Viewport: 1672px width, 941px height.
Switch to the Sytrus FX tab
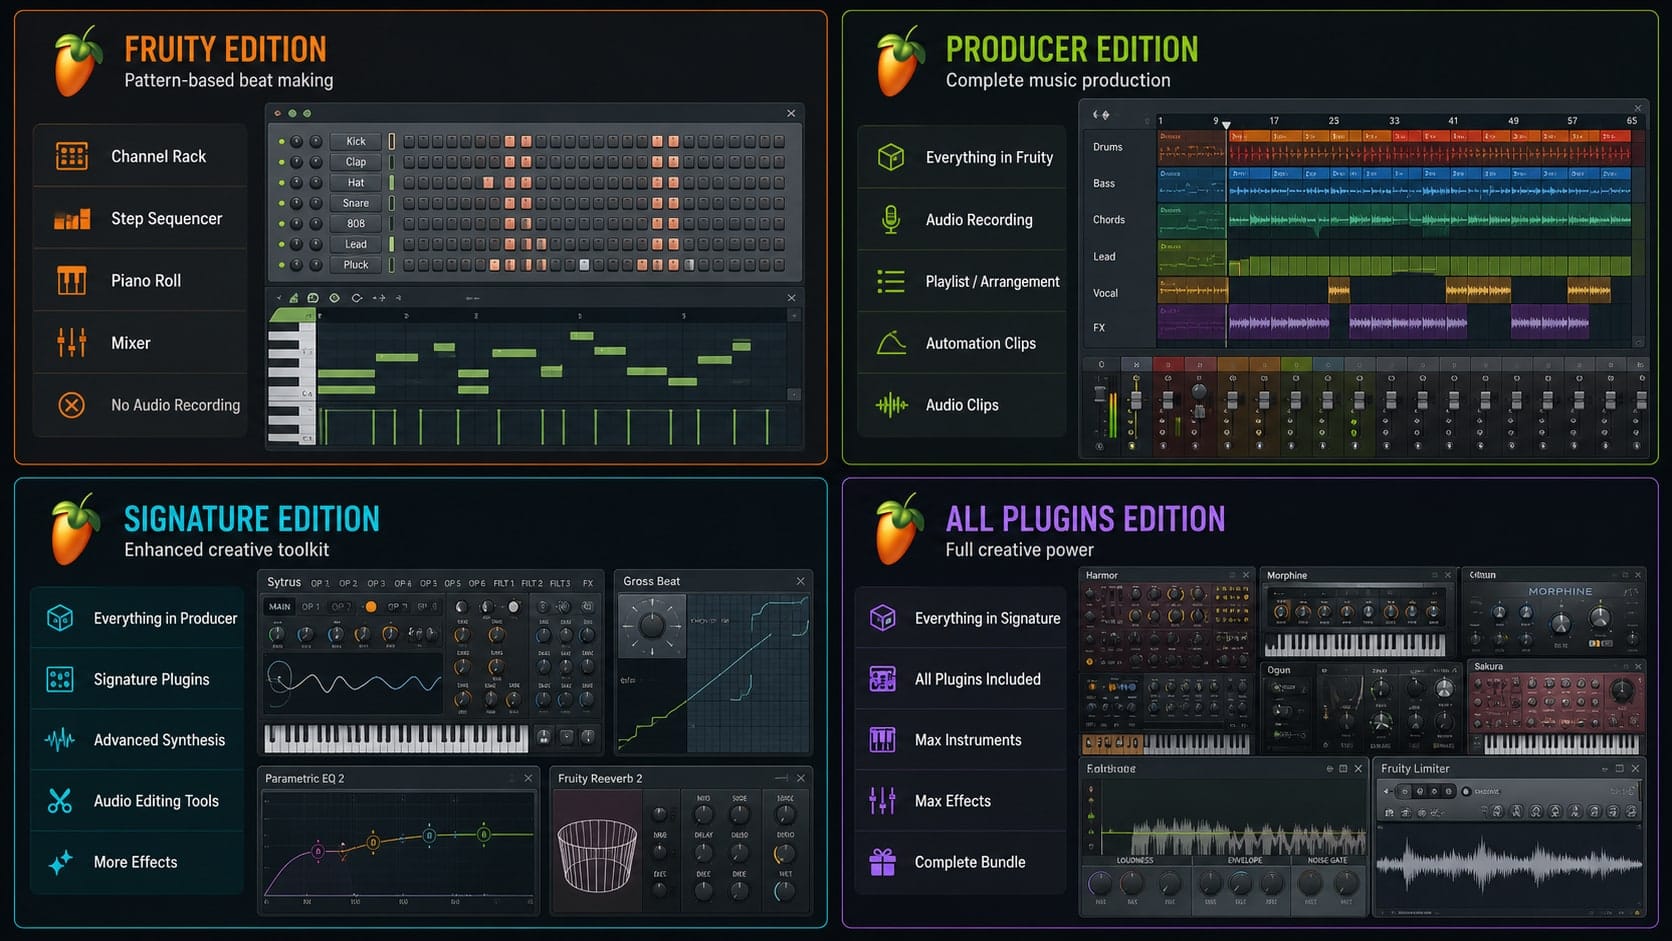coord(588,583)
